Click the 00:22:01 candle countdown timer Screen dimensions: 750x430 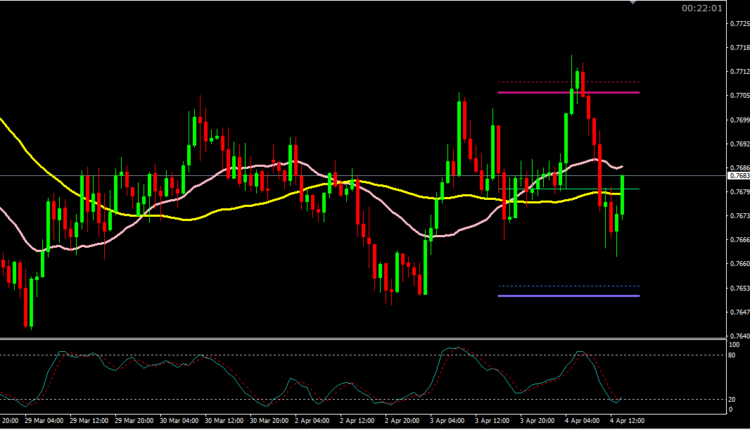(698, 8)
